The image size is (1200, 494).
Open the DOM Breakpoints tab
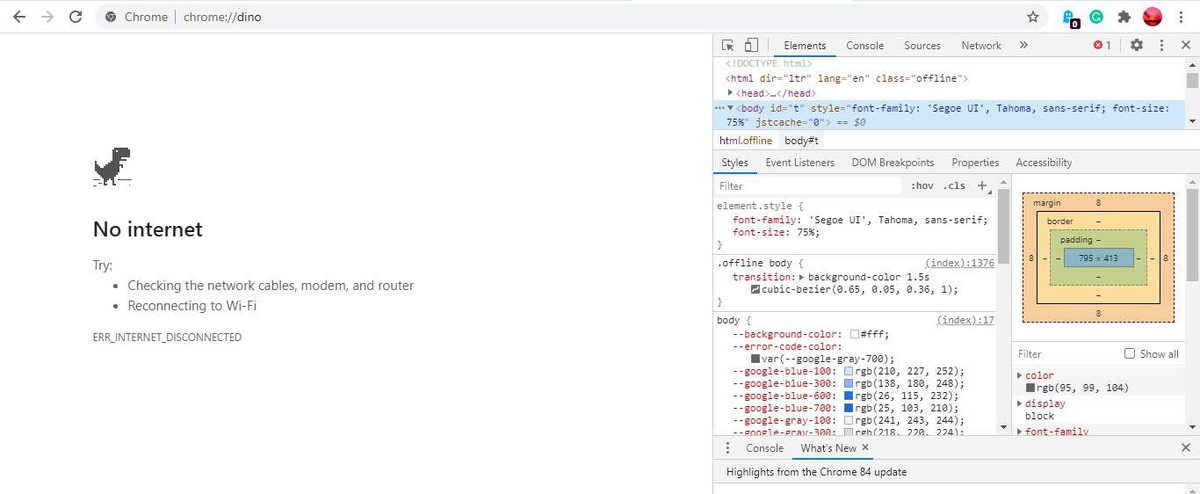click(893, 162)
